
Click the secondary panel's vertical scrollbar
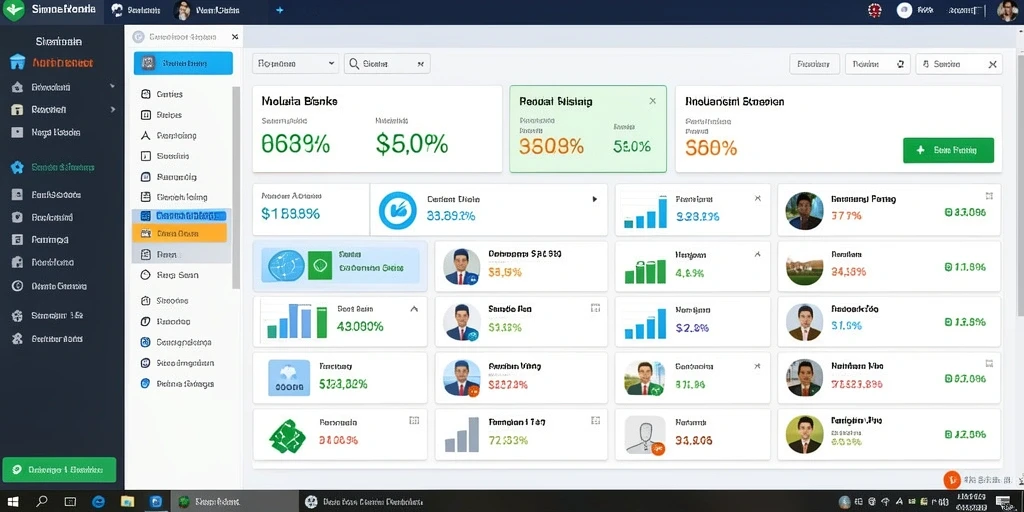pyautogui.click(x=236, y=187)
